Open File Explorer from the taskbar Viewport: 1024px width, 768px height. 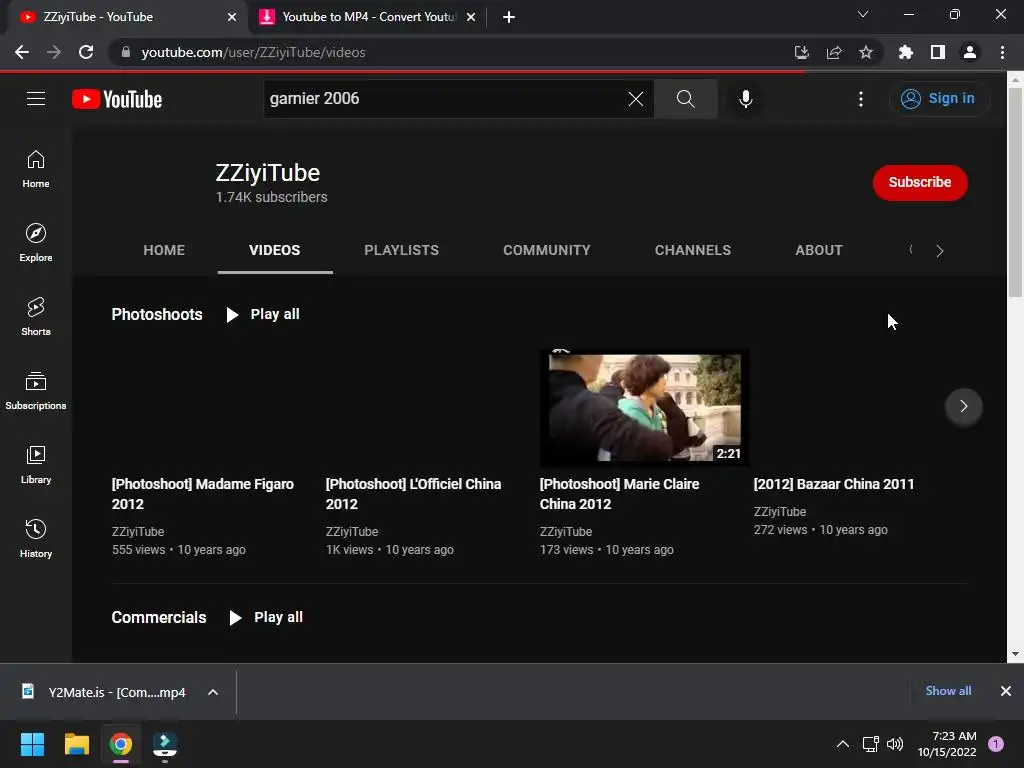(x=76, y=744)
